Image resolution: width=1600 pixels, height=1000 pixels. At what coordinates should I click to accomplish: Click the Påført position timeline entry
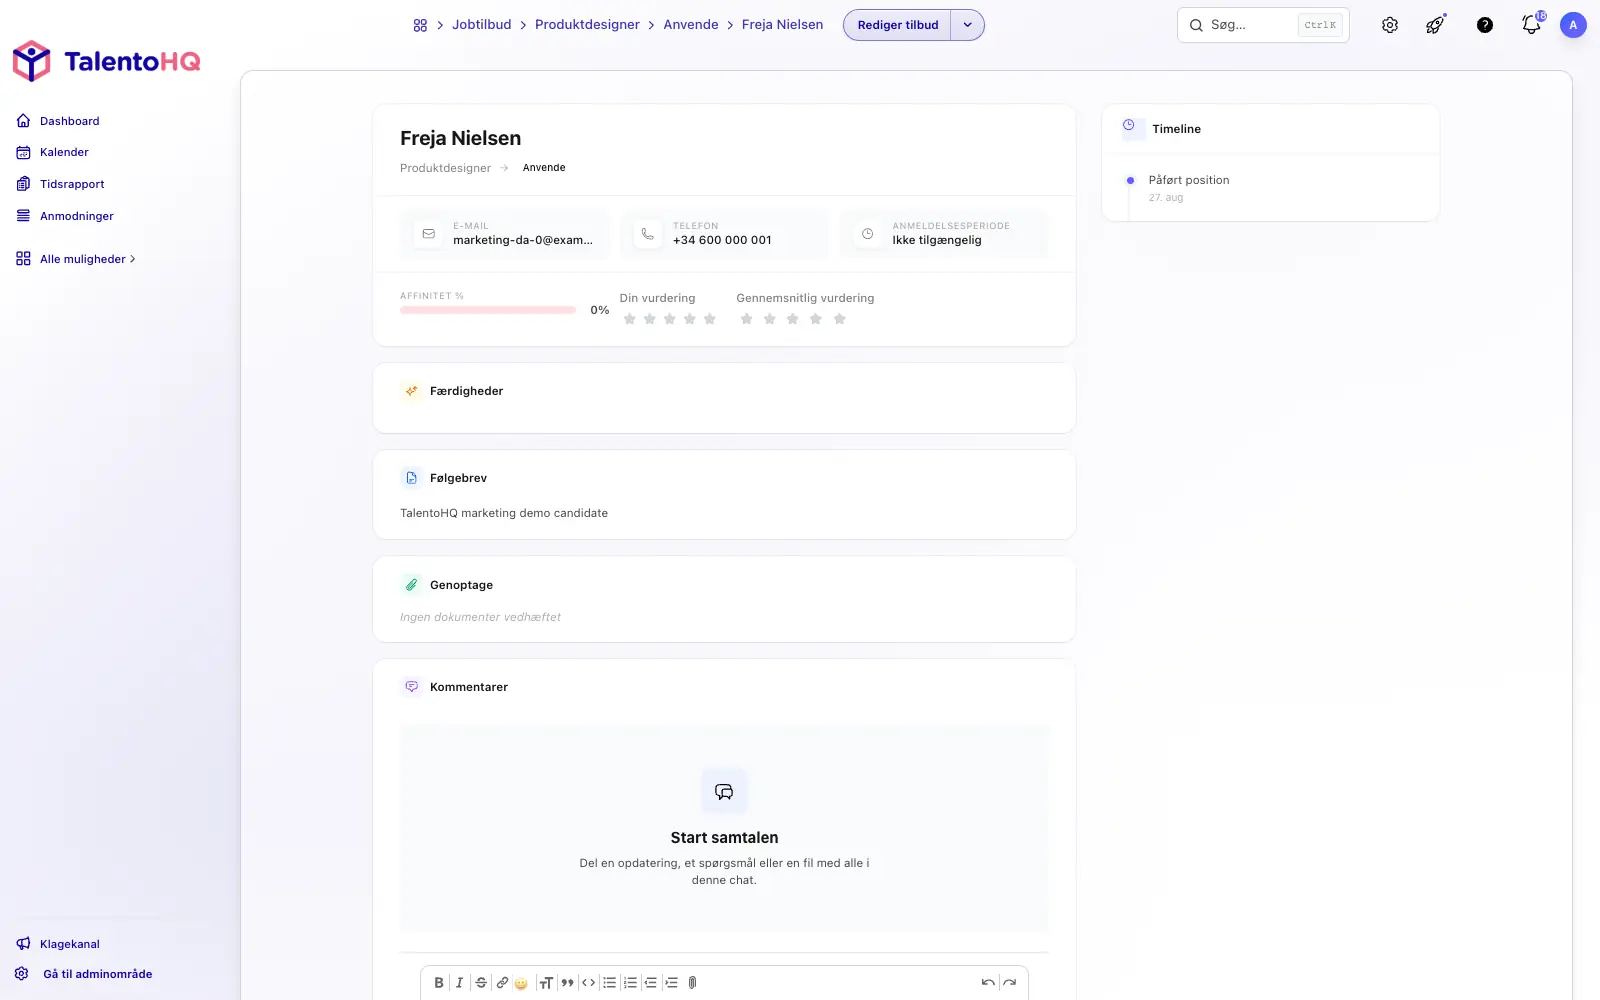1189,180
